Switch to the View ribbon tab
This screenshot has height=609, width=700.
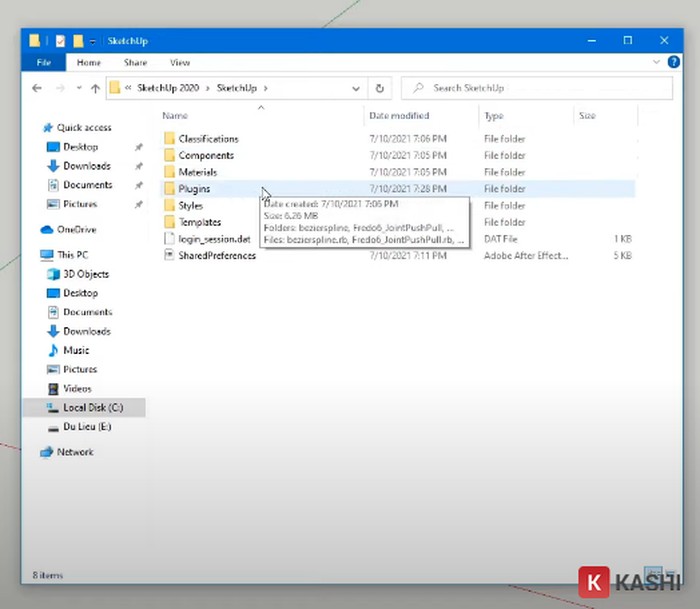179,63
